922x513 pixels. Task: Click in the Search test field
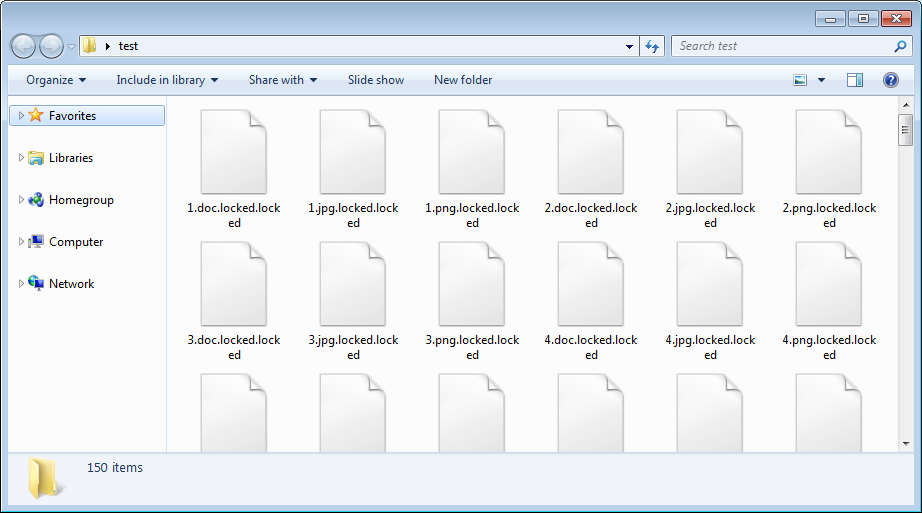780,46
